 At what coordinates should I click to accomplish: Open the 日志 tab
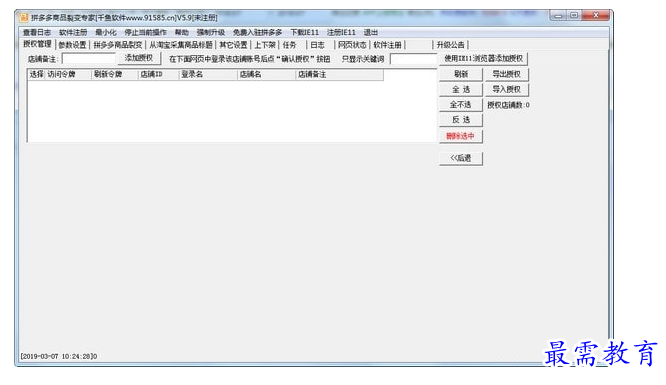[x=317, y=45]
